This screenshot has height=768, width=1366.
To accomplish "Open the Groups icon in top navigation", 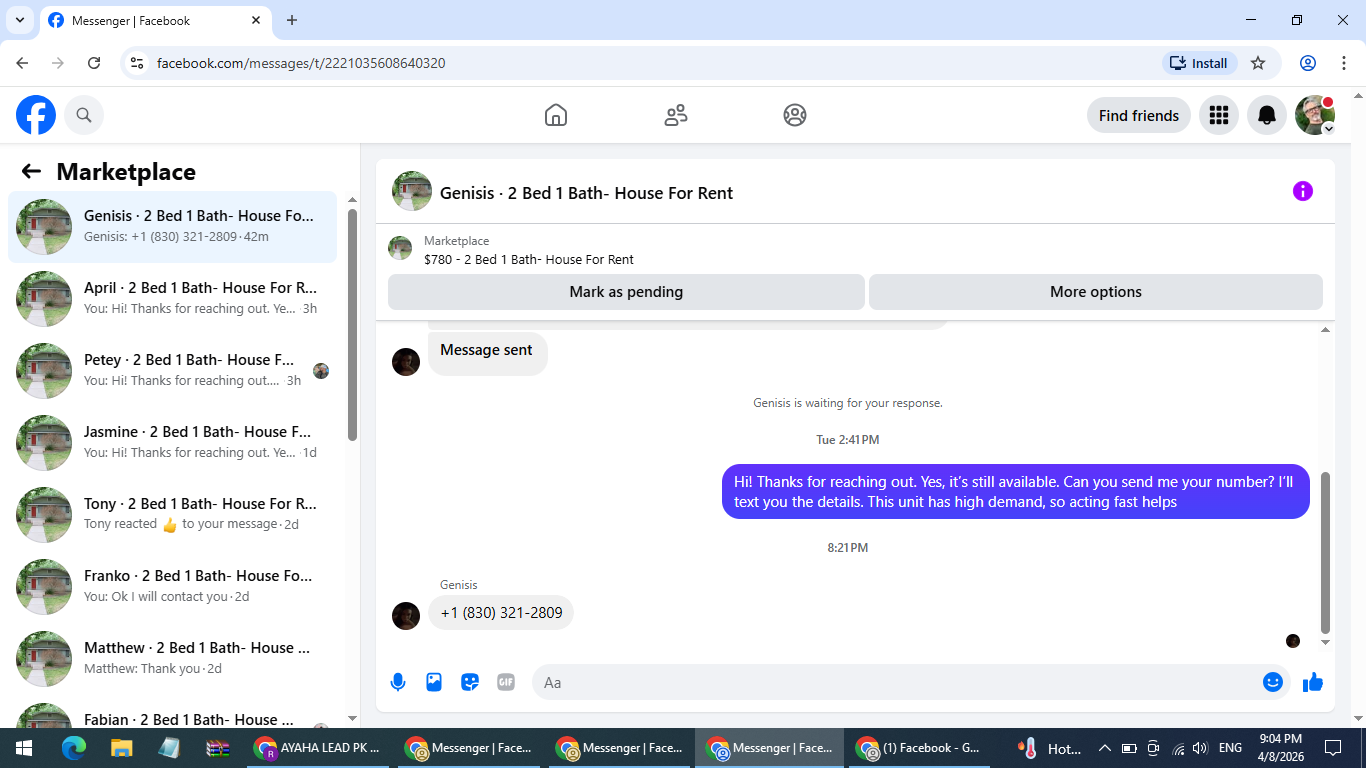I will 795,115.
